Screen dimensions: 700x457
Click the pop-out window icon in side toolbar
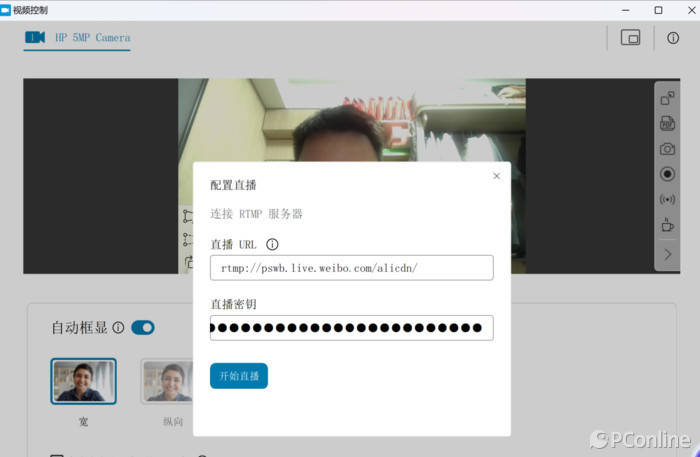pos(667,98)
